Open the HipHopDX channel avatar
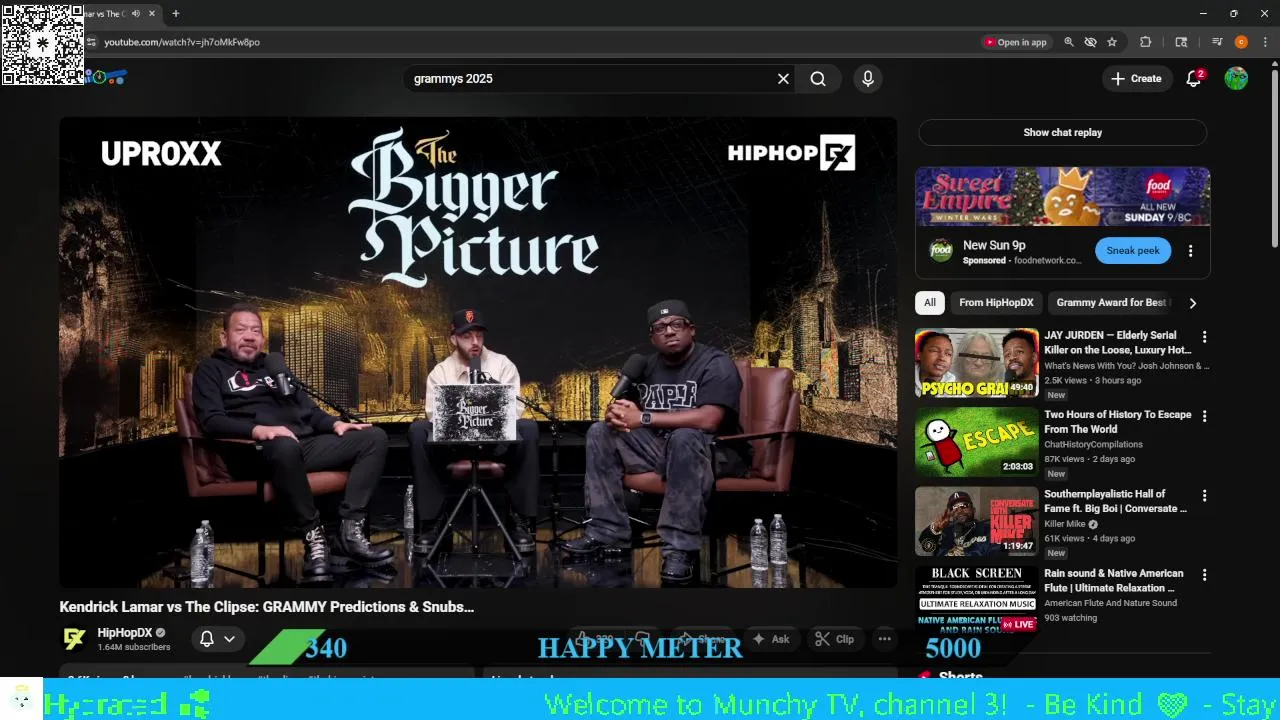Viewport: 1280px width, 720px height. point(74,639)
